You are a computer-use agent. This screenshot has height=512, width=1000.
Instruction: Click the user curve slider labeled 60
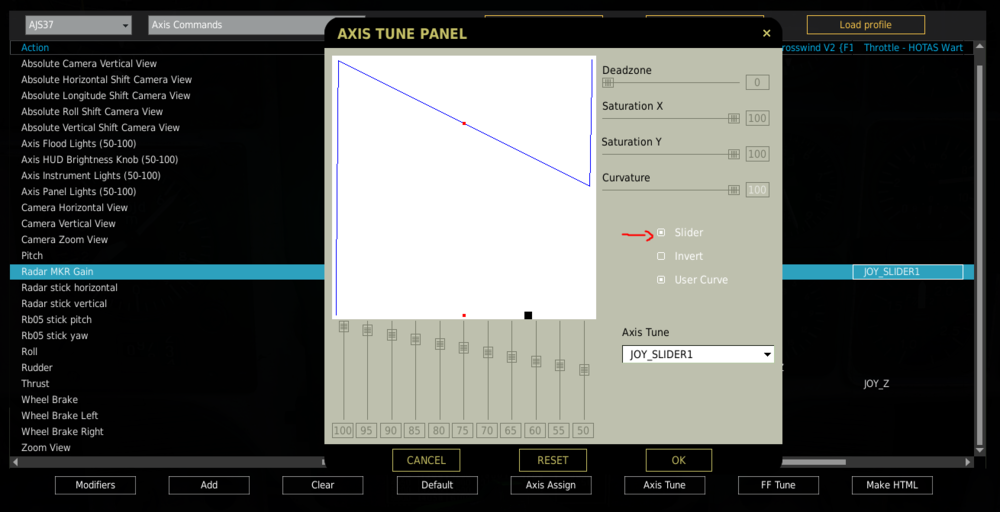click(536, 361)
